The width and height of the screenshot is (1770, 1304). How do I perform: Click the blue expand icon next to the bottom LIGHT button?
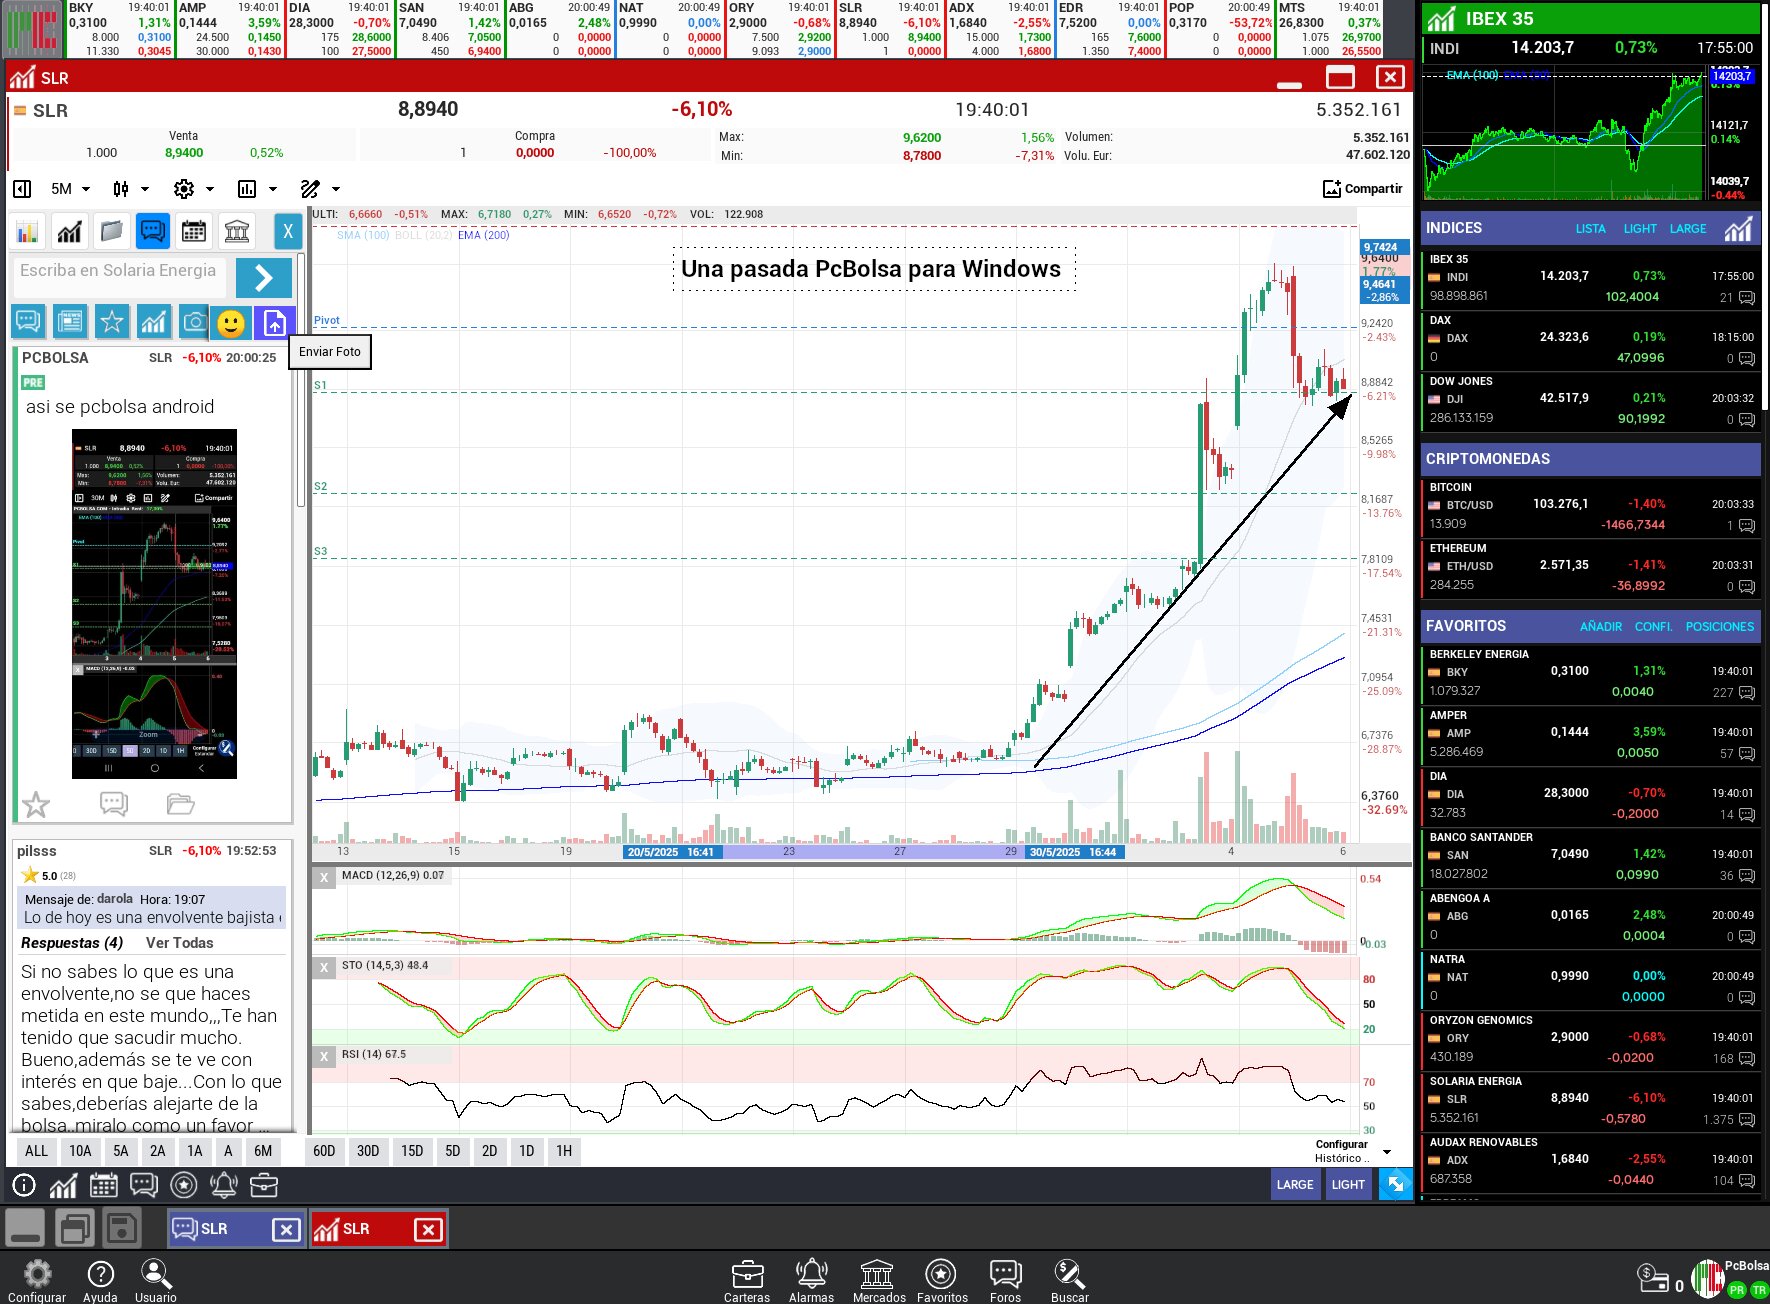click(x=1395, y=1184)
